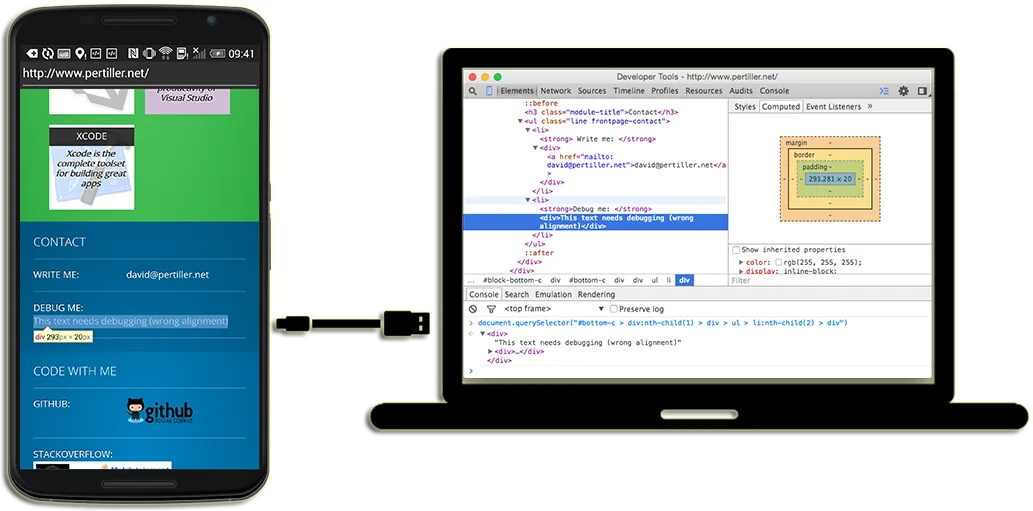
Task: Tap the XCODE card thumbnail on phone
Action: pos(92,167)
